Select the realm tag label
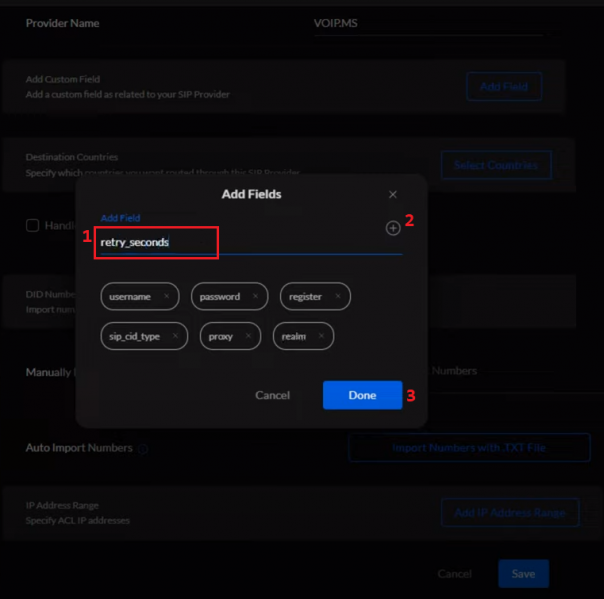 [x=294, y=336]
